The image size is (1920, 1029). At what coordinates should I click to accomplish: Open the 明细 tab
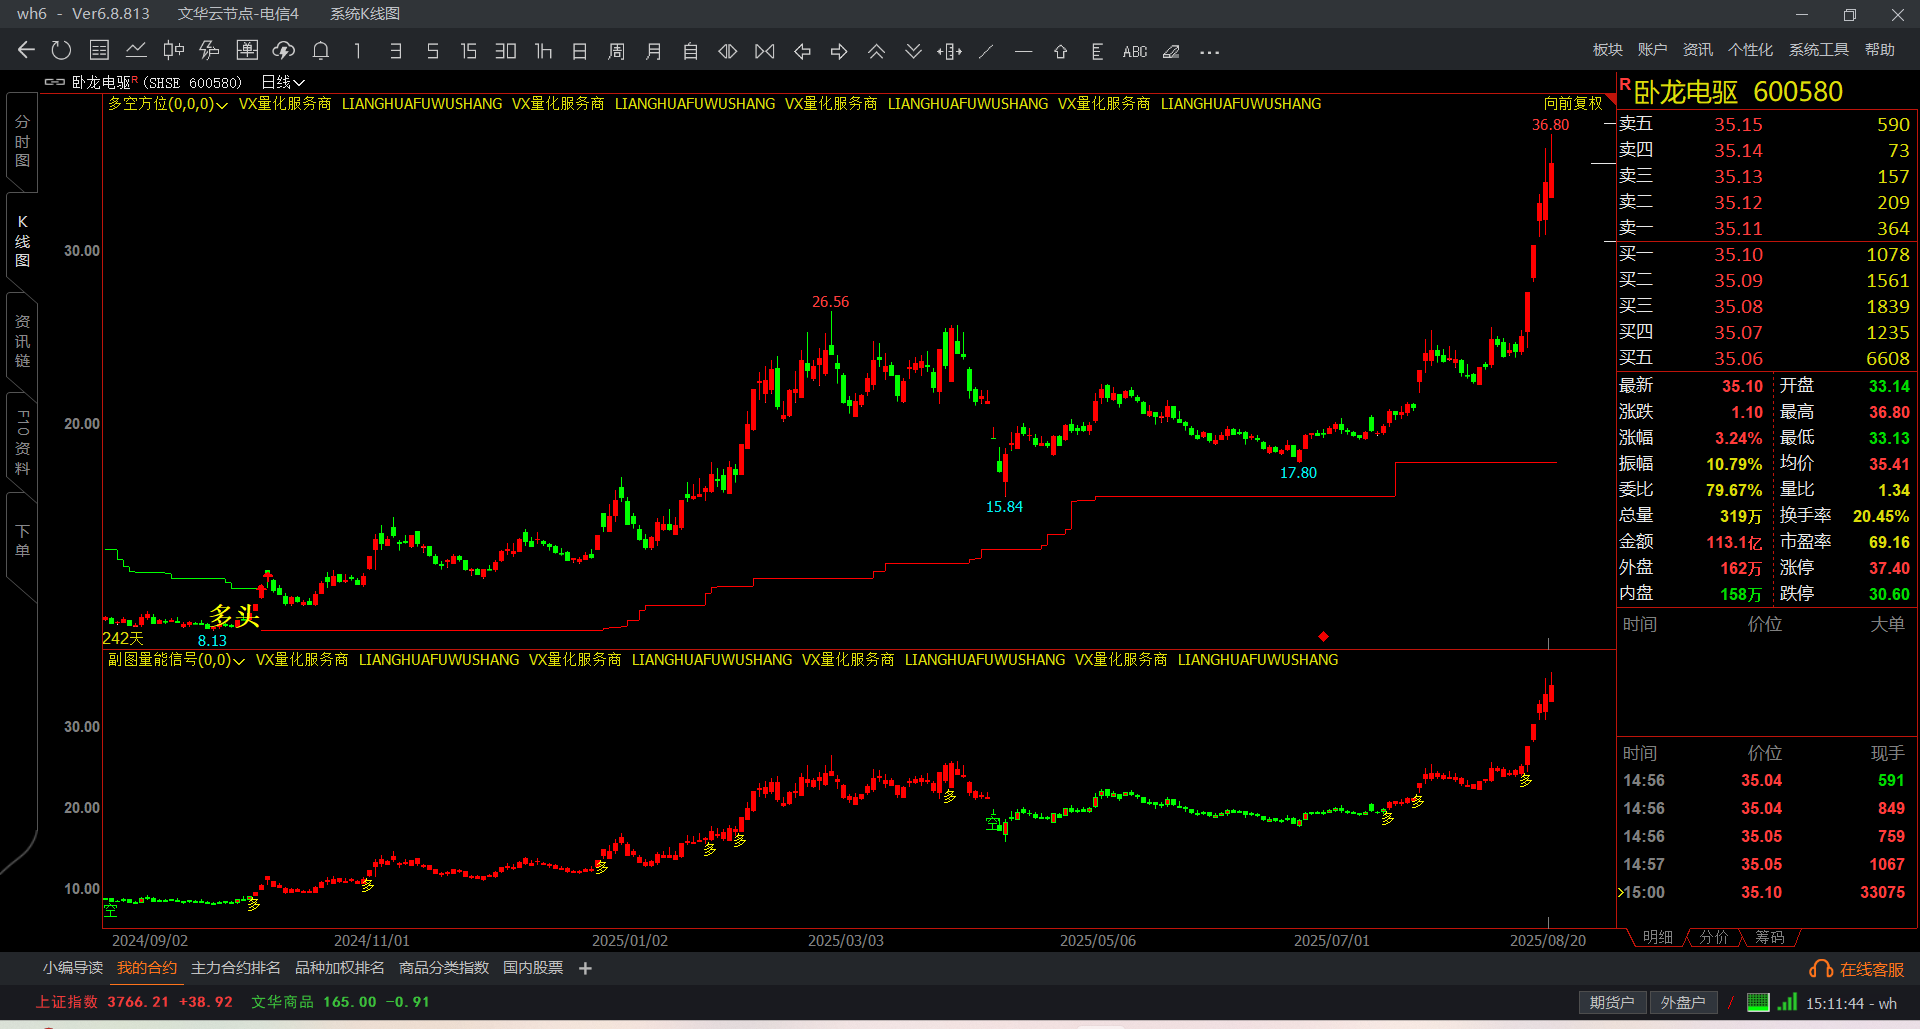(1658, 937)
